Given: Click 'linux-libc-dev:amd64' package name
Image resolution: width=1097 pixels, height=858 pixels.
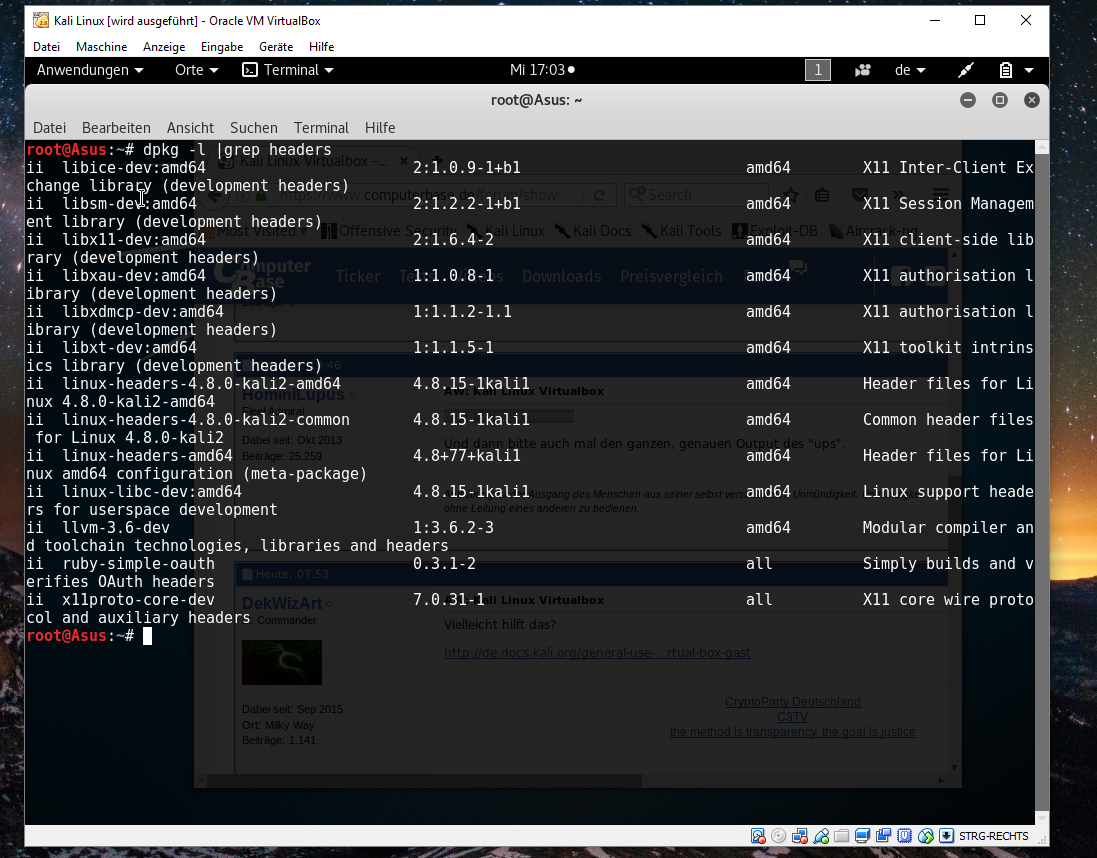Looking at the screenshot, I should (x=152, y=492).
